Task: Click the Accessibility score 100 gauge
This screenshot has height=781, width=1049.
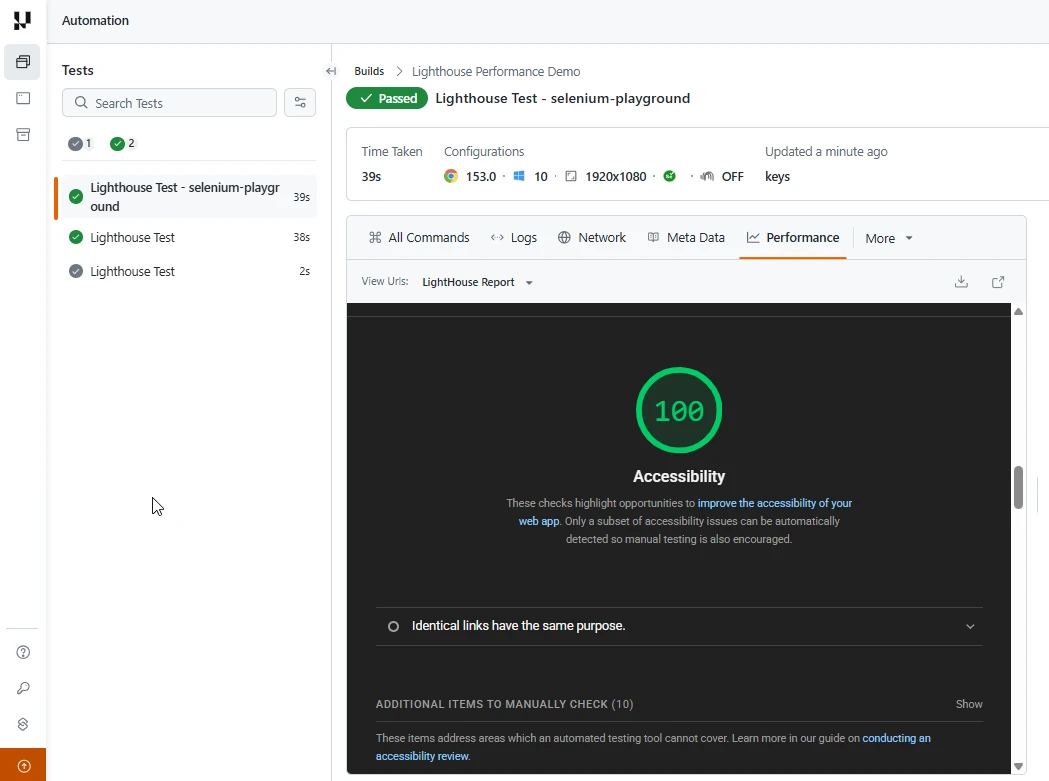Action: click(678, 410)
